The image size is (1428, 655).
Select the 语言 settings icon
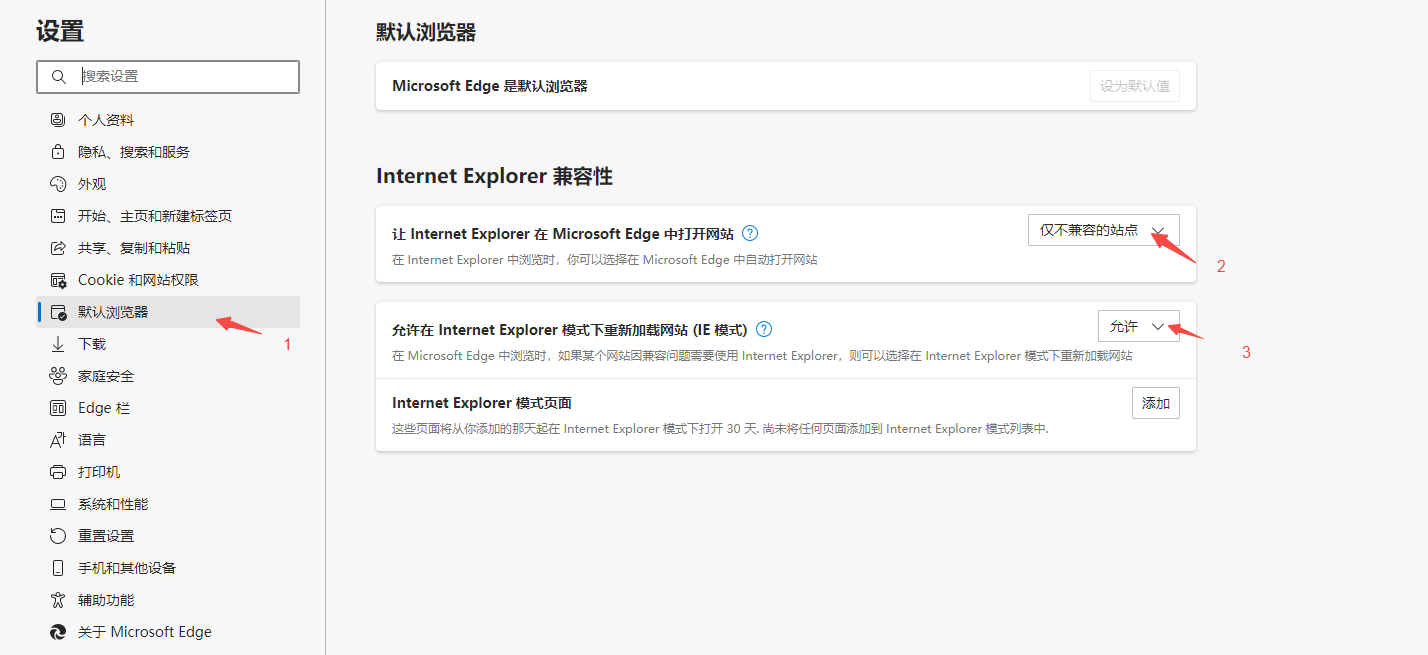tap(57, 439)
